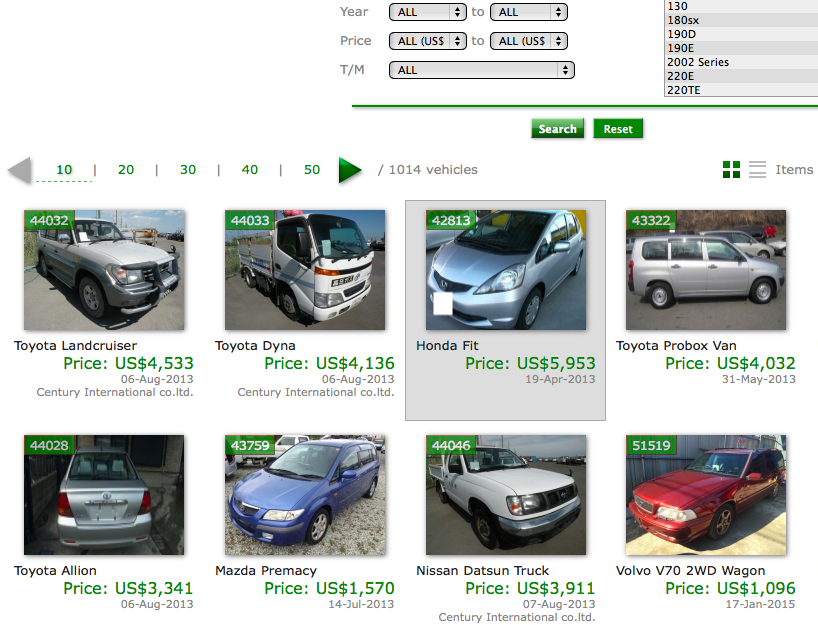Click price US$4,032
Viewport: 818px width, 625px height.
coord(756,363)
